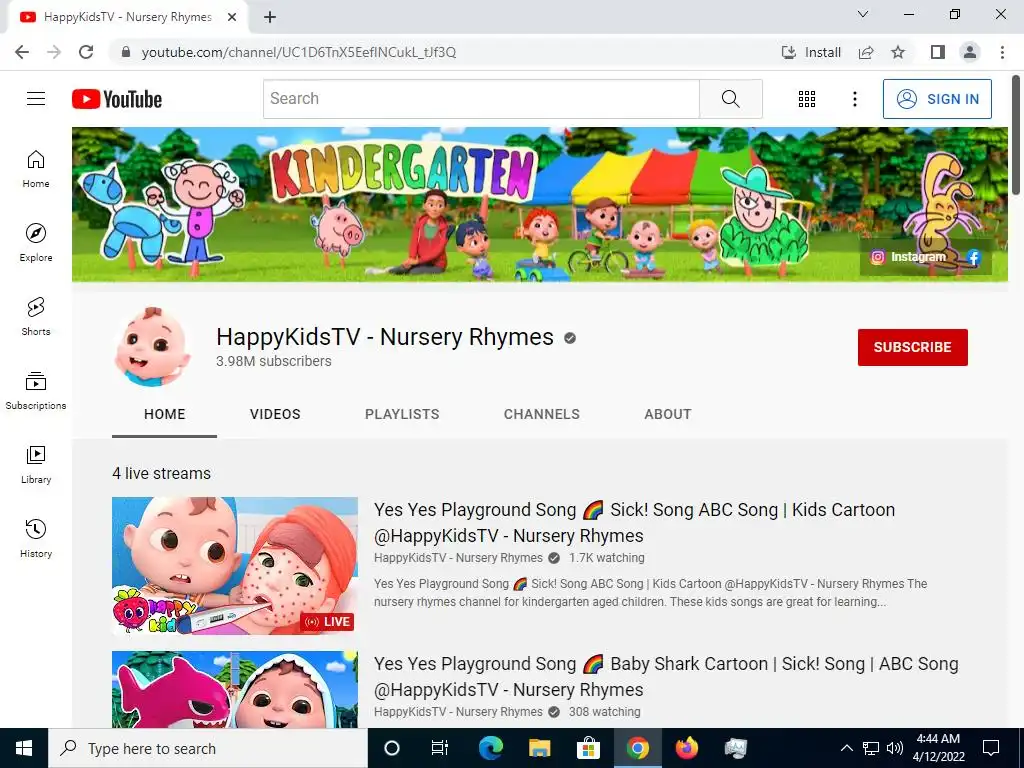Open Explore in the sidebar
This screenshot has width=1024, height=768.
tap(36, 242)
